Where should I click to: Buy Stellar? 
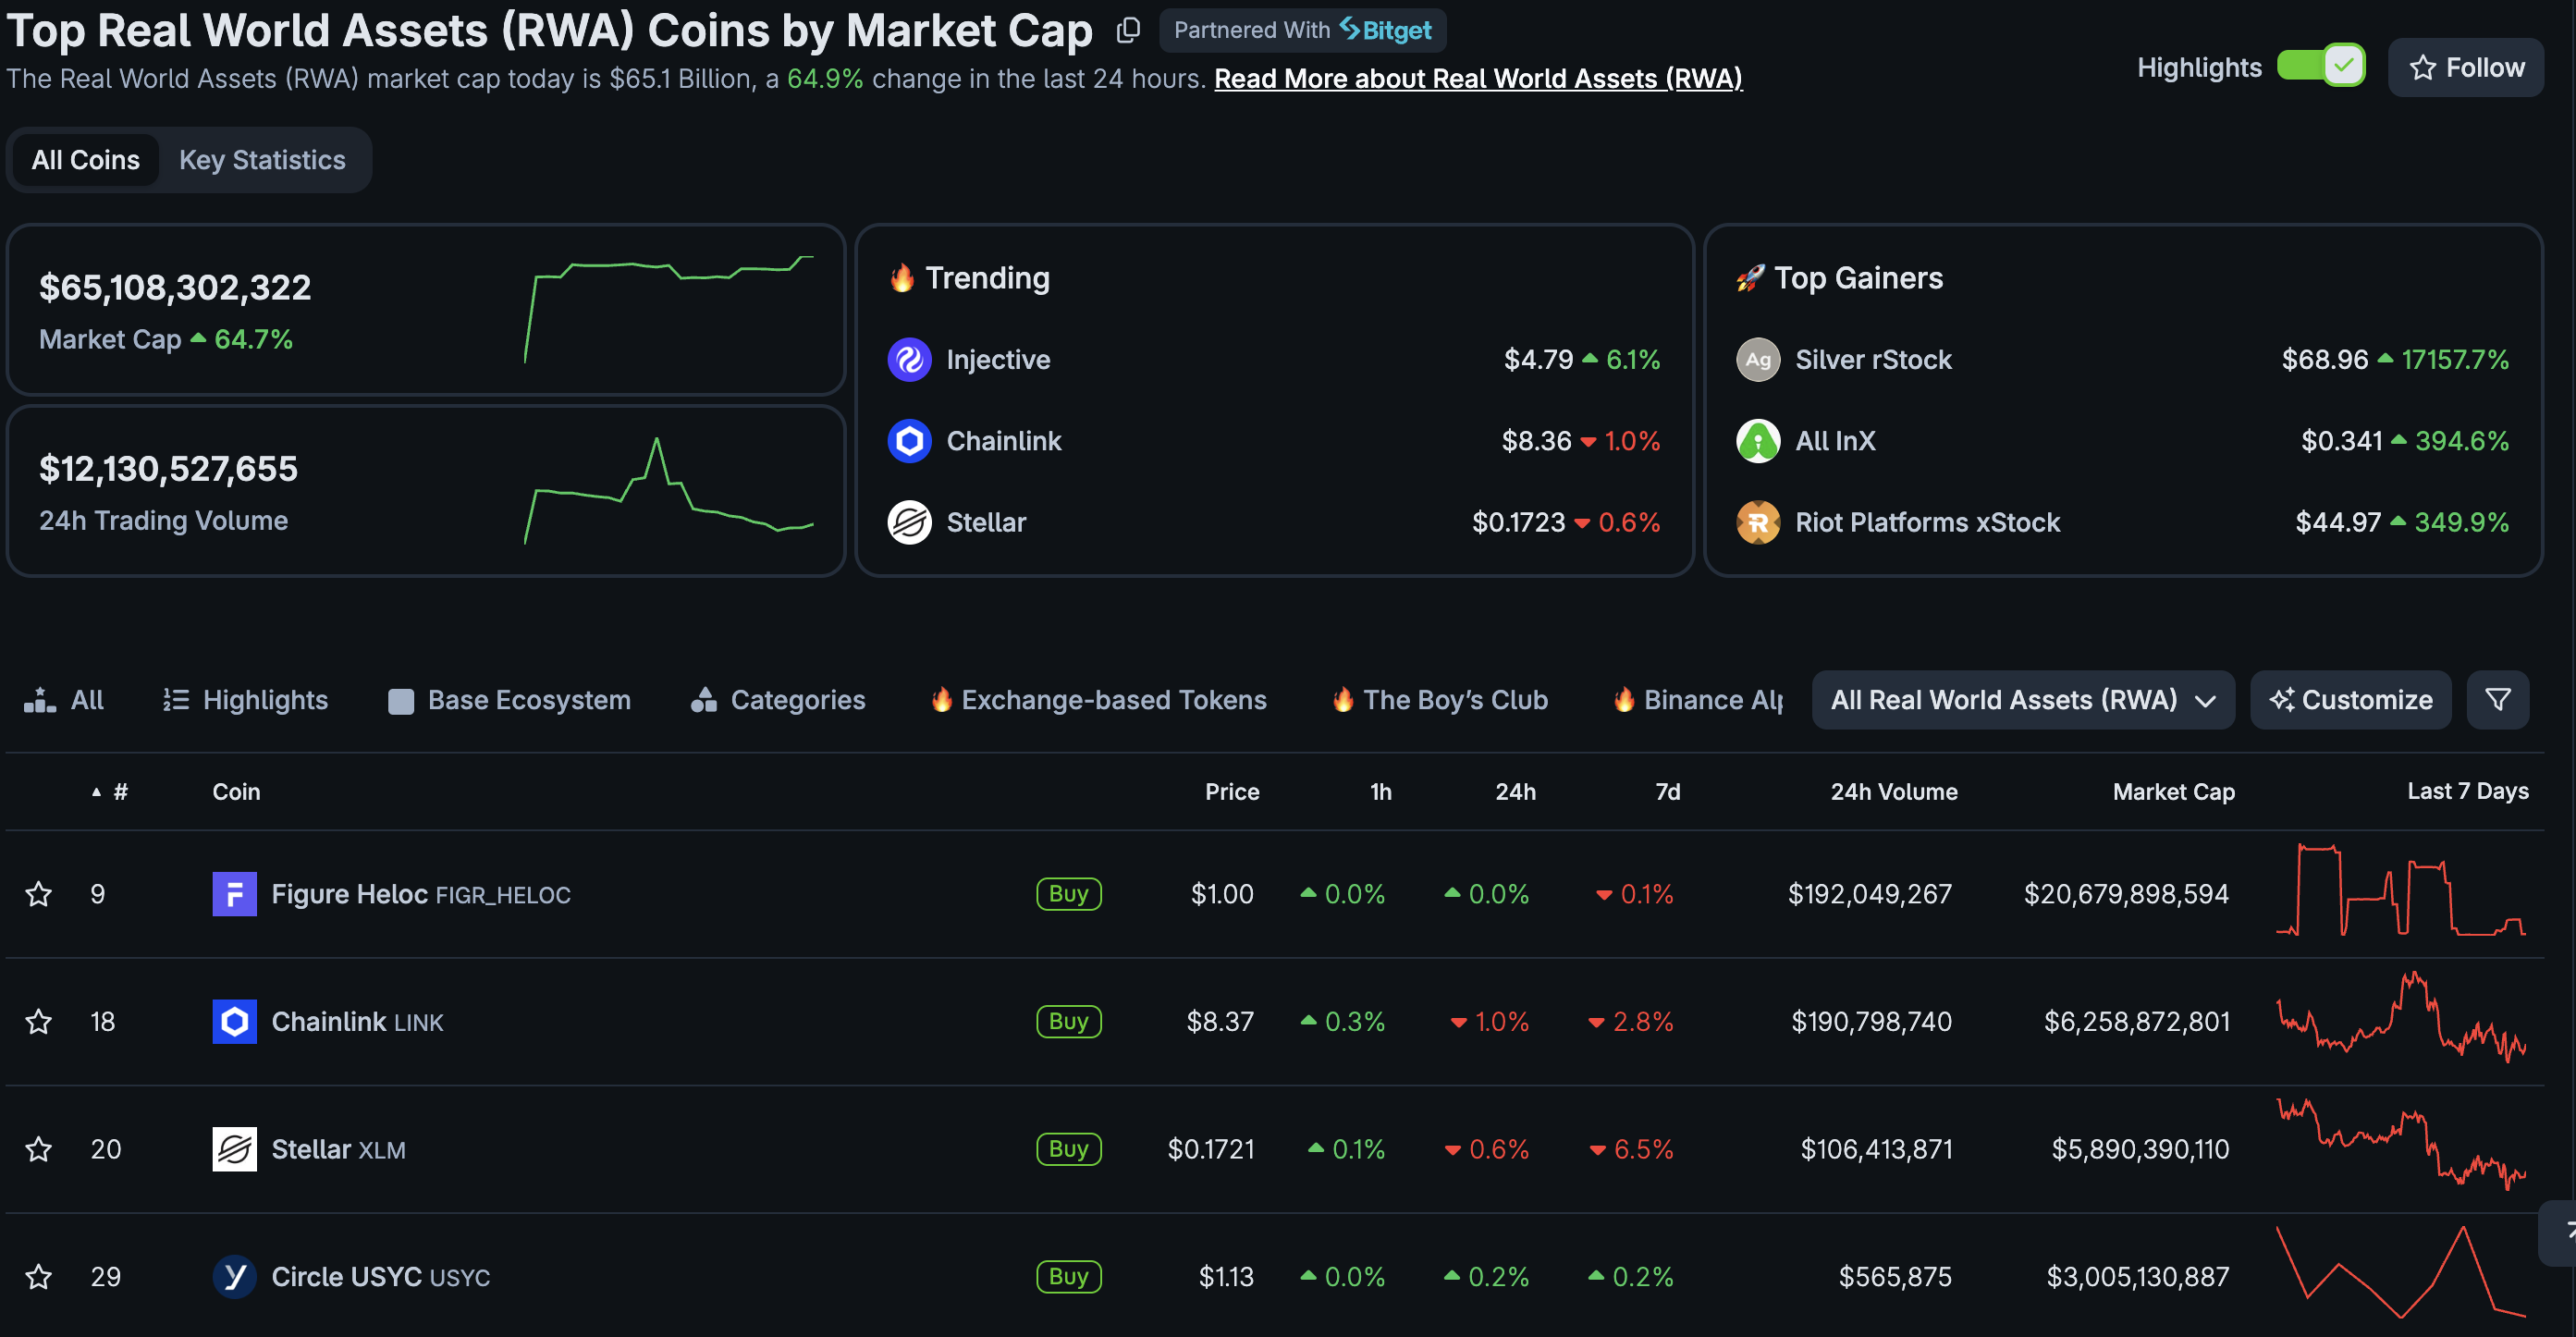tap(1068, 1150)
